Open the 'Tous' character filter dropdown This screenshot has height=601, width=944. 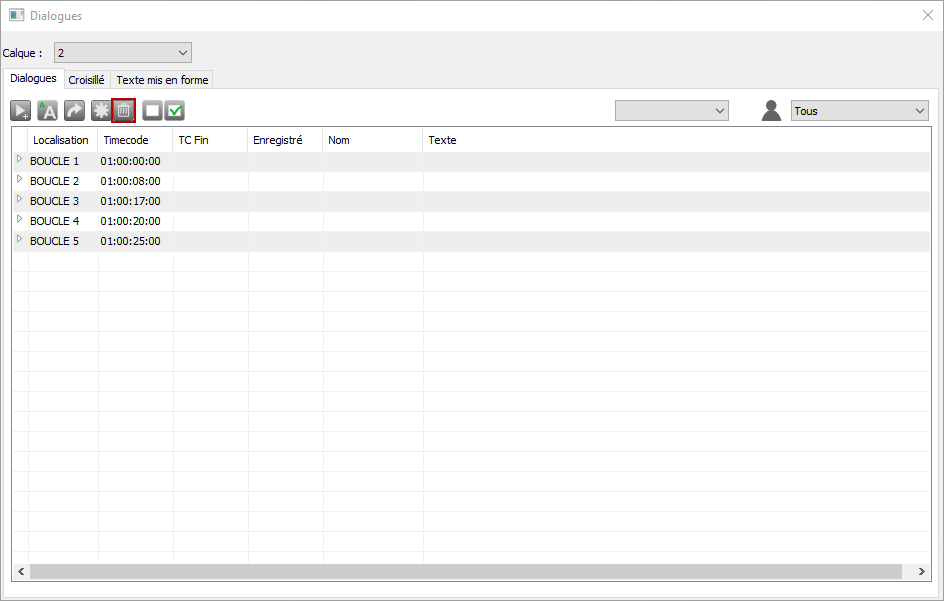click(x=859, y=111)
